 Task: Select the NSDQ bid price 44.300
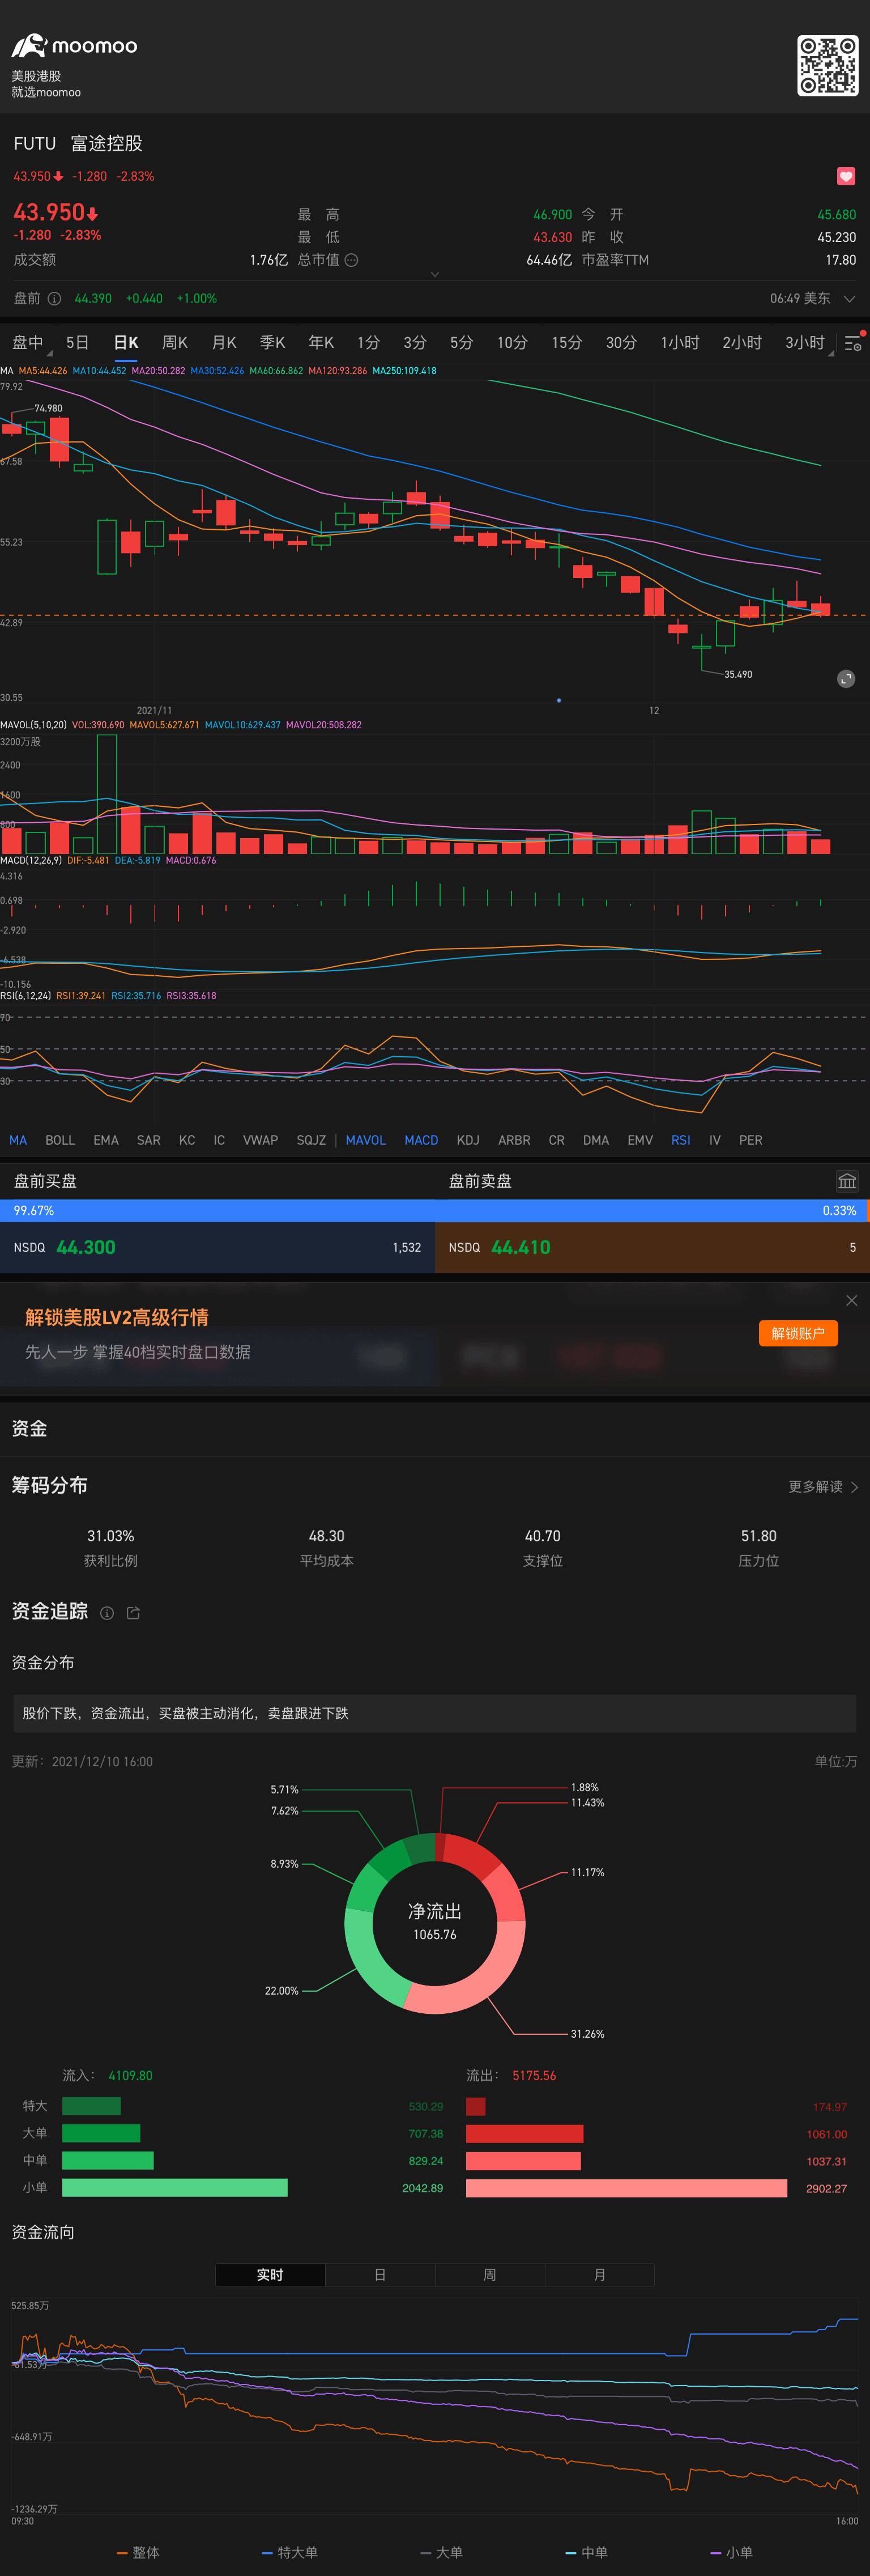coord(86,1247)
